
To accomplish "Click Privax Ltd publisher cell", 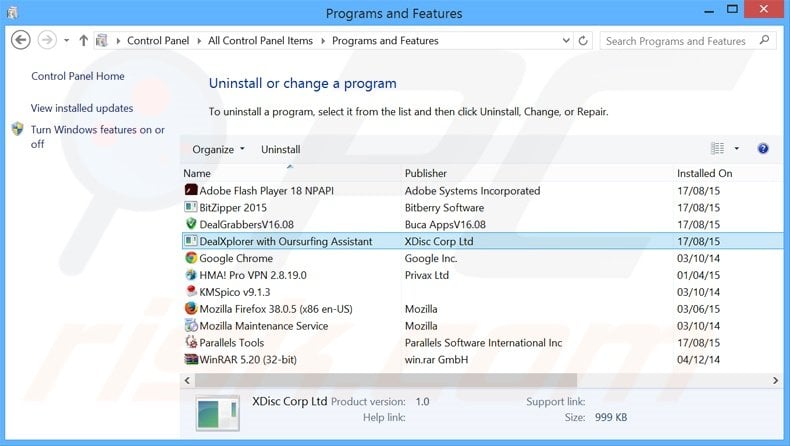I will [x=426, y=275].
